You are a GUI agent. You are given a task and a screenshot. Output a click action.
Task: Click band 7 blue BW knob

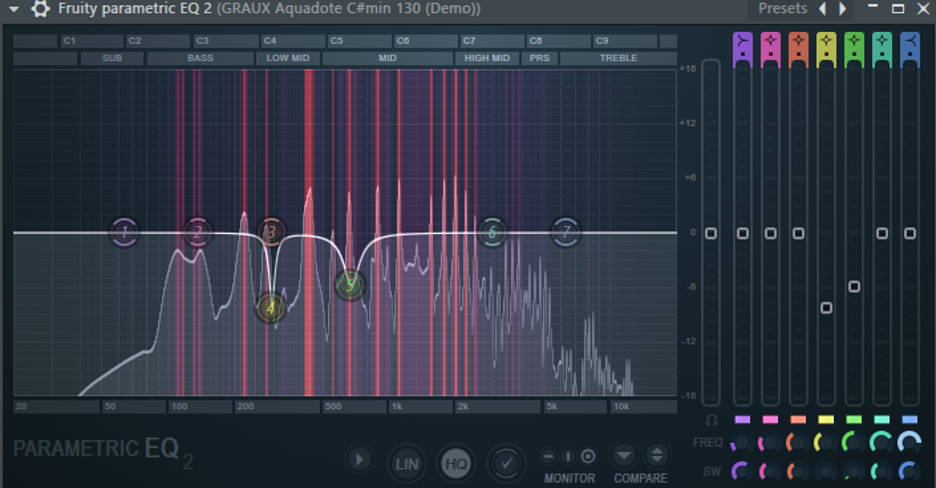(x=909, y=471)
